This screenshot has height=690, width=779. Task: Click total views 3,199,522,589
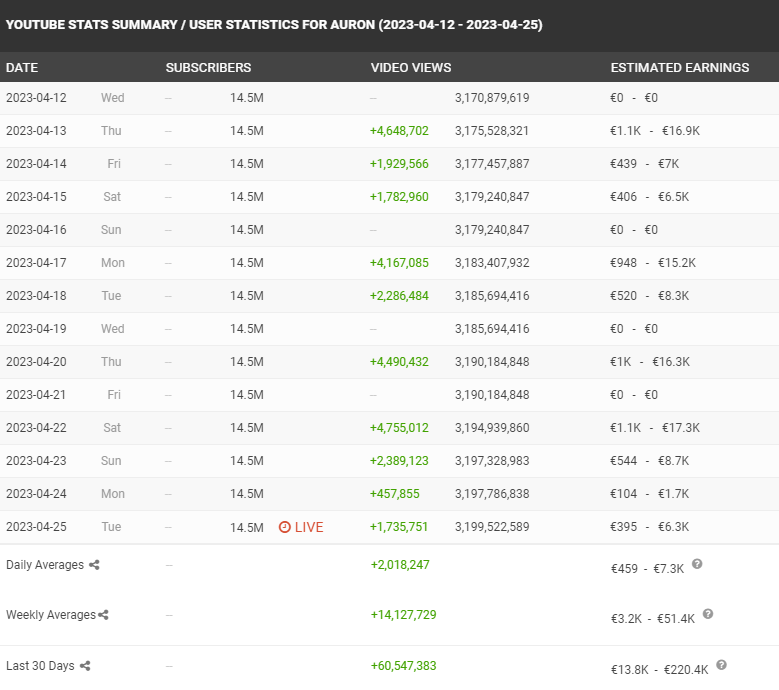[x=492, y=527]
